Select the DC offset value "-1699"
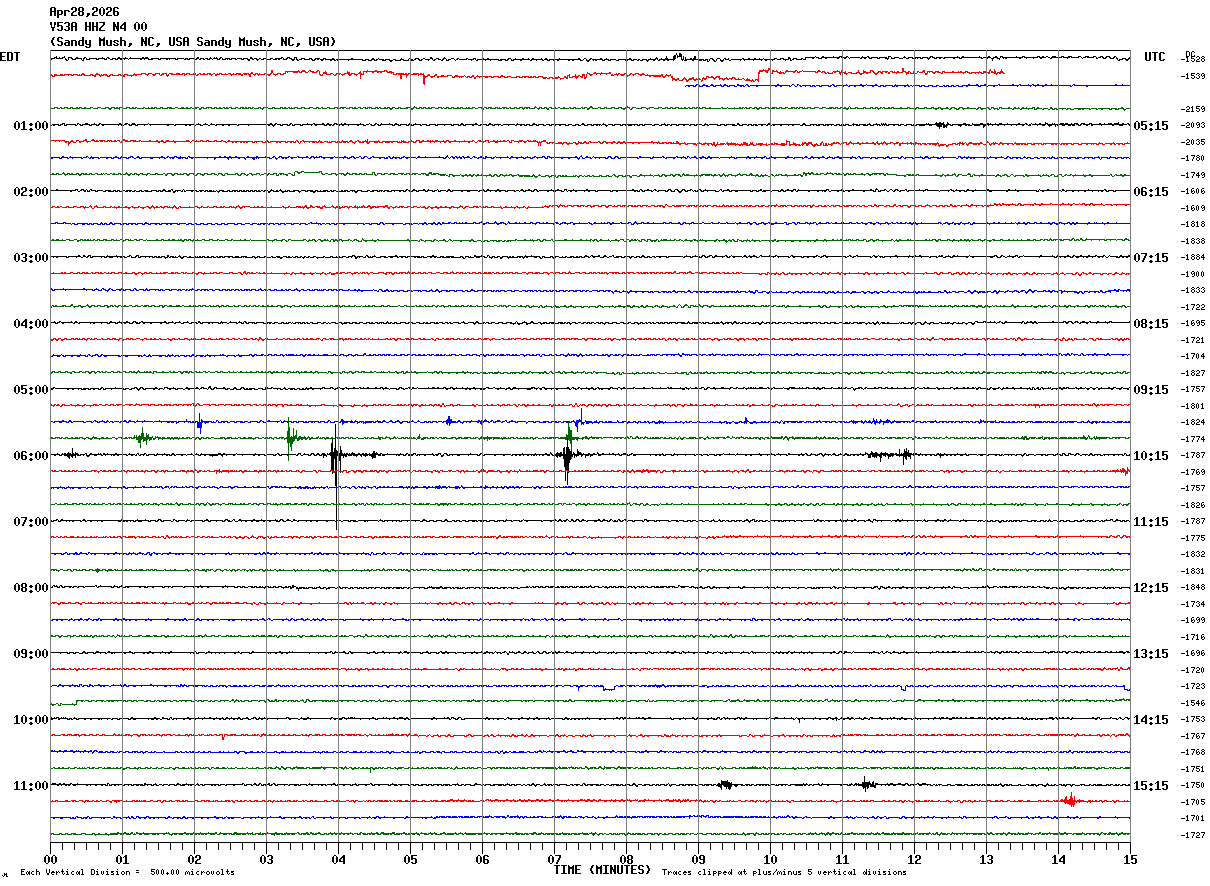The height and width of the screenshot is (886, 1210). [x=1193, y=621]
